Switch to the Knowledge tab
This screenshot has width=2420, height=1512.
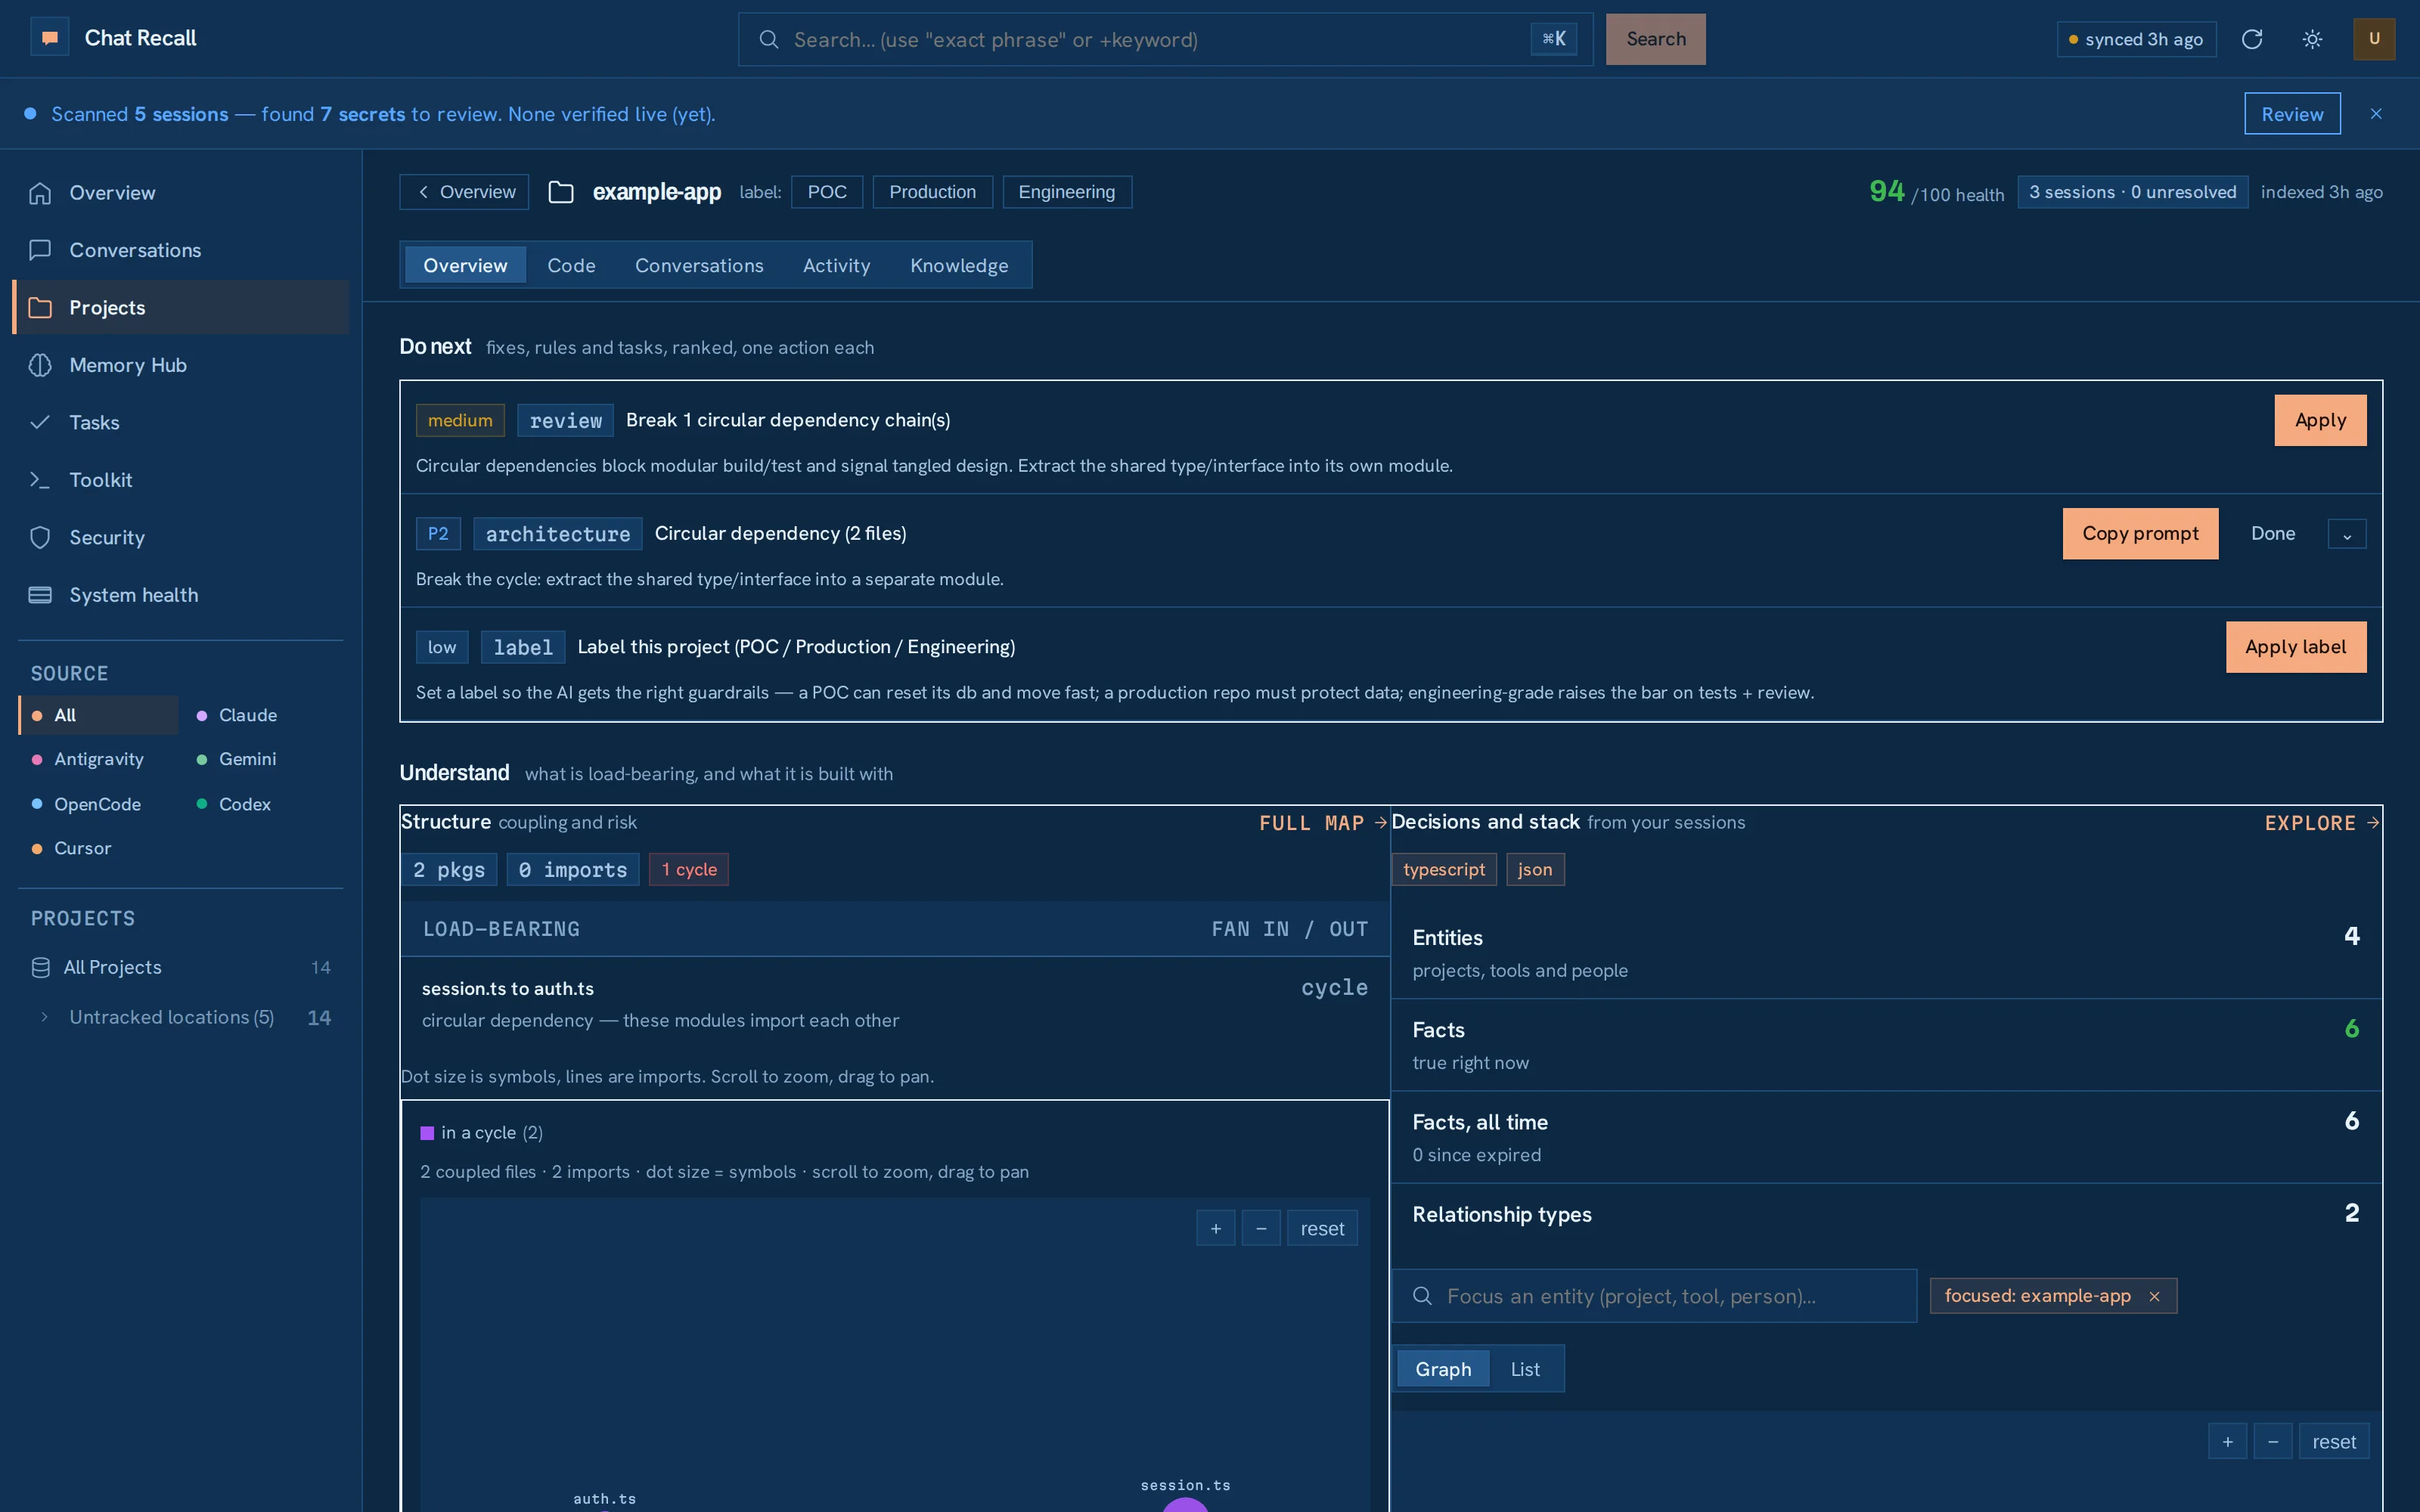pos(959,265)
